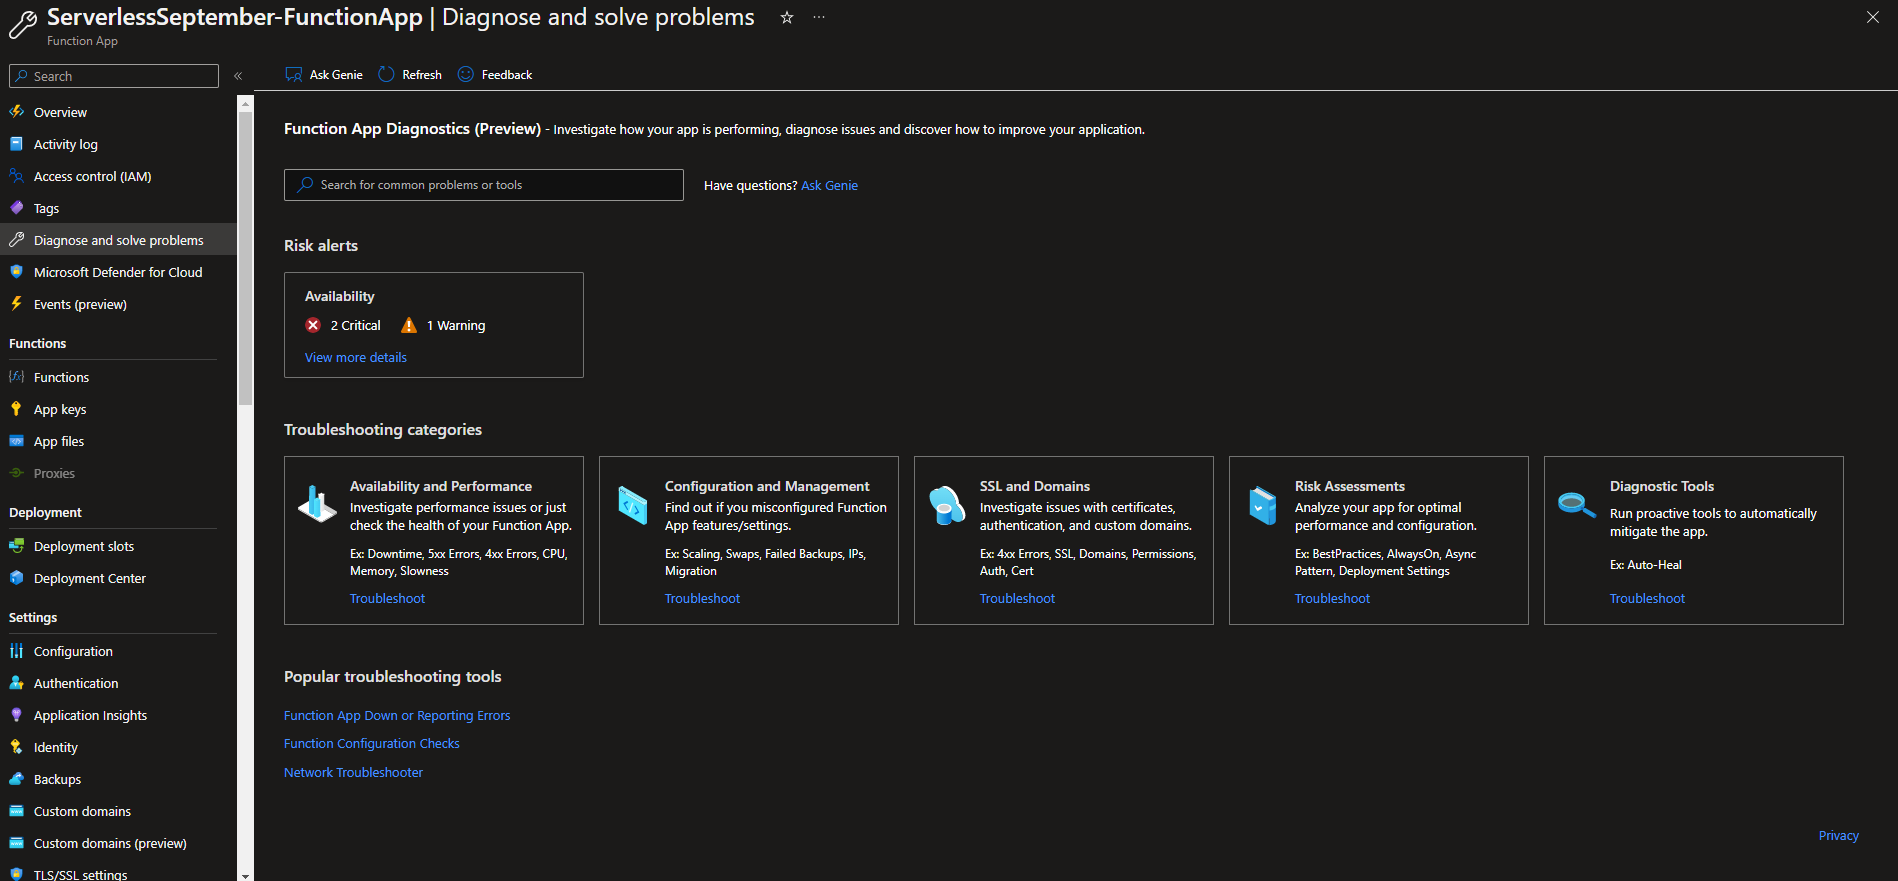Click the Diagnostic Tools magnifier icon
This screenshot has height=881, width=1898.
(1577, 505)
